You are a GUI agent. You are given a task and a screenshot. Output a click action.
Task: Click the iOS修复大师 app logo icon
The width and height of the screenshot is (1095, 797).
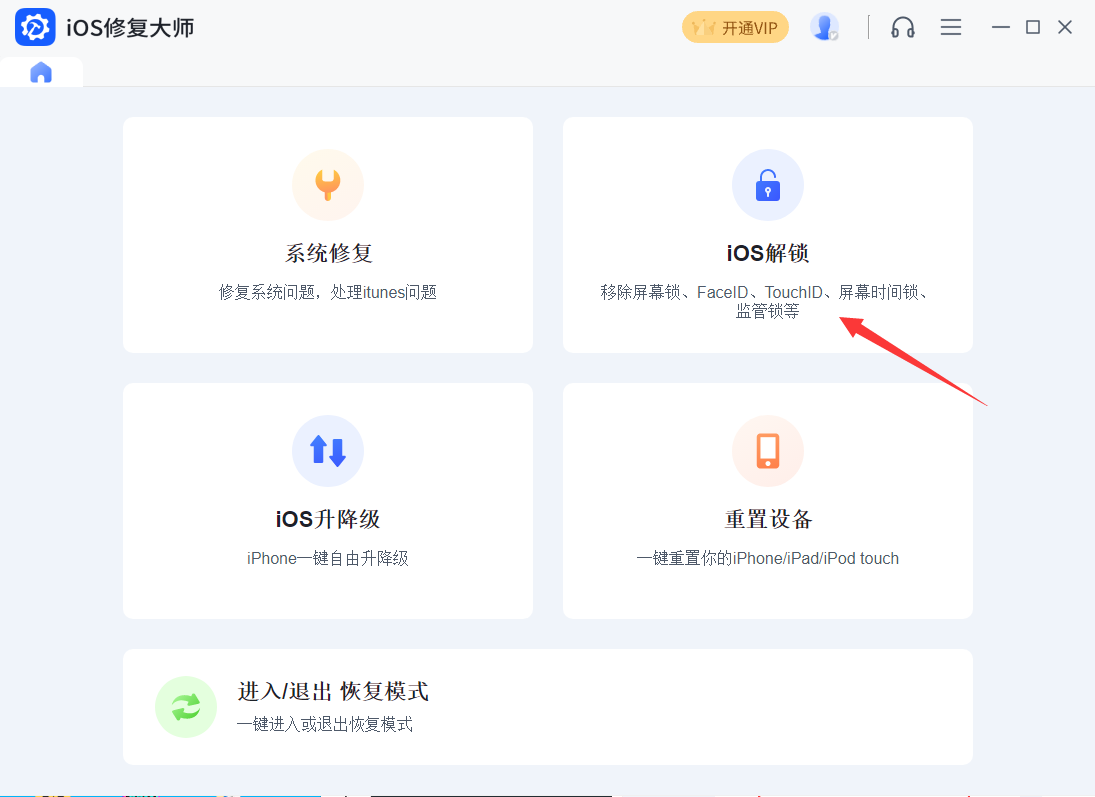pos(35,27)
